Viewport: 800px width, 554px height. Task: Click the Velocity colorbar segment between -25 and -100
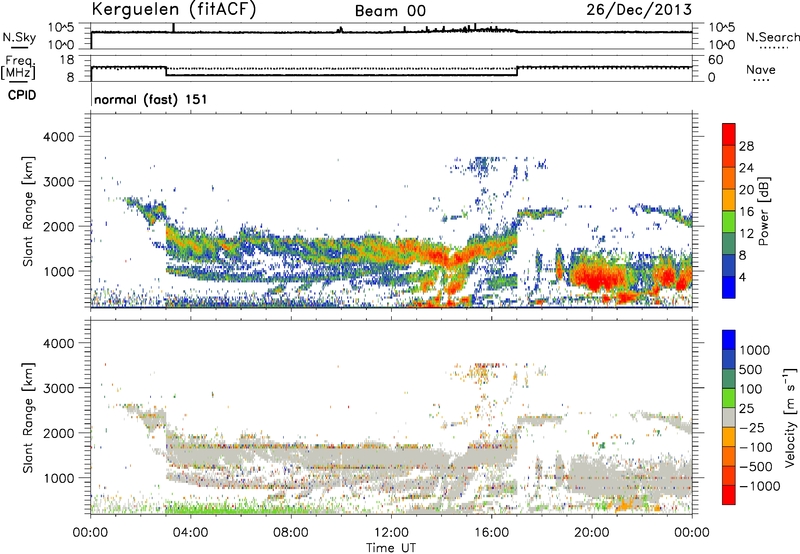pos(729,437)
